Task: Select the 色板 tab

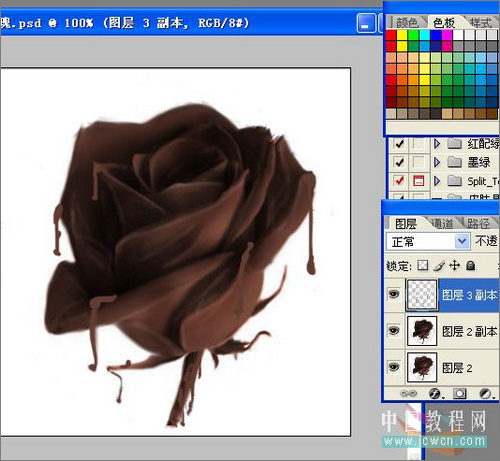Action: coord(444,23)
